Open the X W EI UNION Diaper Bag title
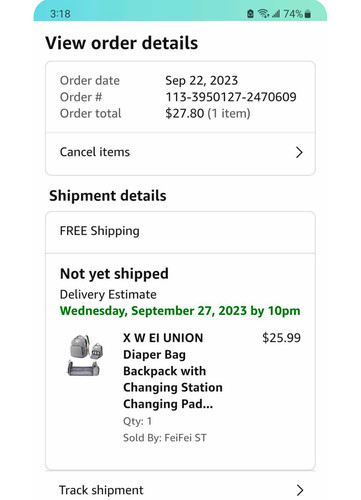The width and height of the screenshot is (361, 500). (x=173, y=371)
